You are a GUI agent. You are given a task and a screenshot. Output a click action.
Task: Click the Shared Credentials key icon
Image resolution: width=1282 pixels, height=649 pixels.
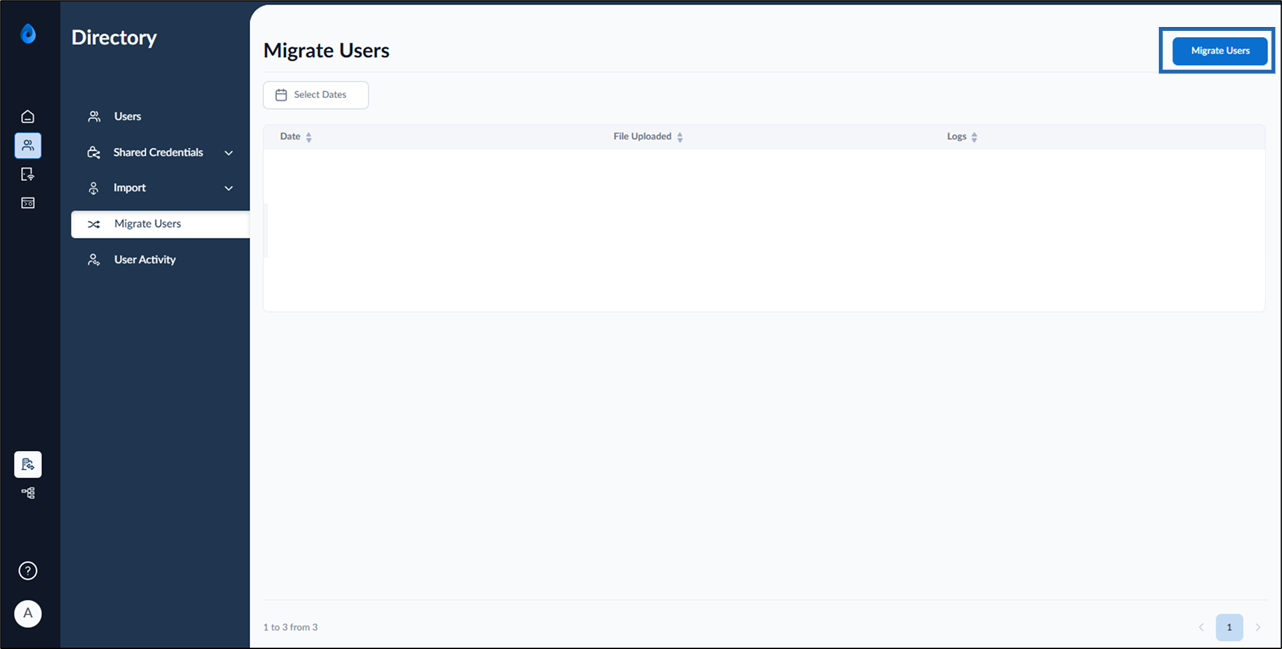[94, 153]
